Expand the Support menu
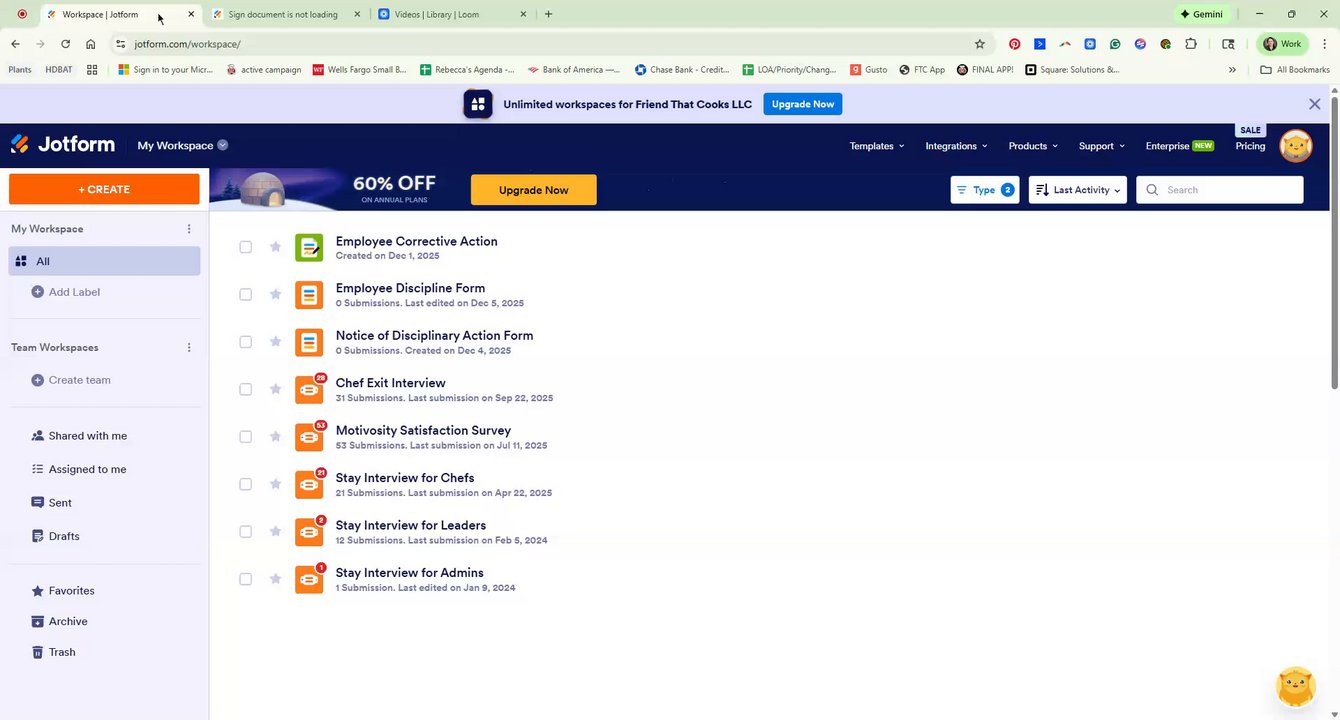The image size is (1340, 720). [x=1102, y=146]
